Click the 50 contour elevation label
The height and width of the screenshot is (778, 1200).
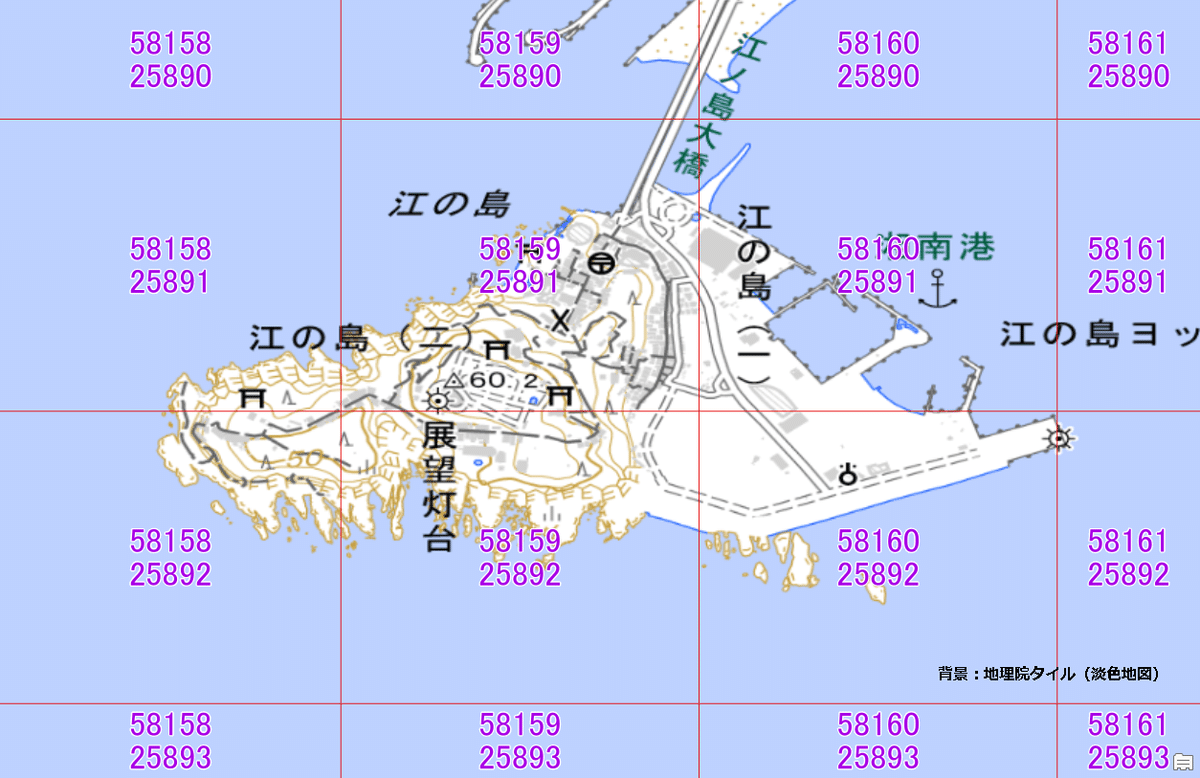pyautogui.click(x=303, y=460)
